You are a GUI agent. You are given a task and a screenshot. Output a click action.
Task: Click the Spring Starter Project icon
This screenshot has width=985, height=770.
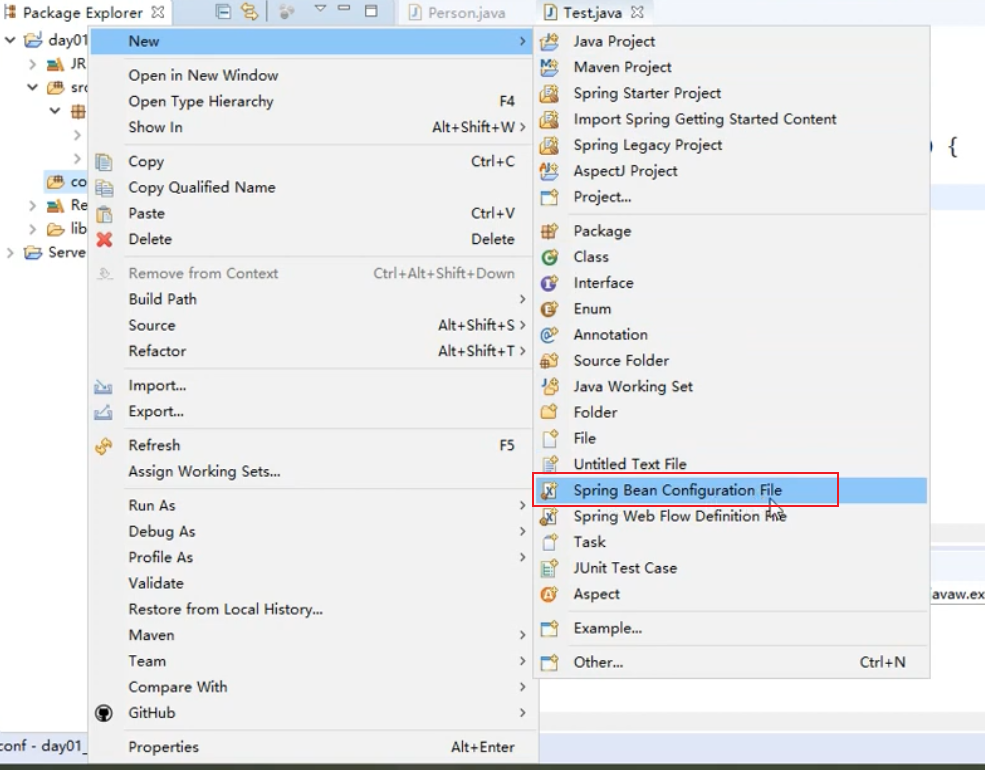pos(549,93)
